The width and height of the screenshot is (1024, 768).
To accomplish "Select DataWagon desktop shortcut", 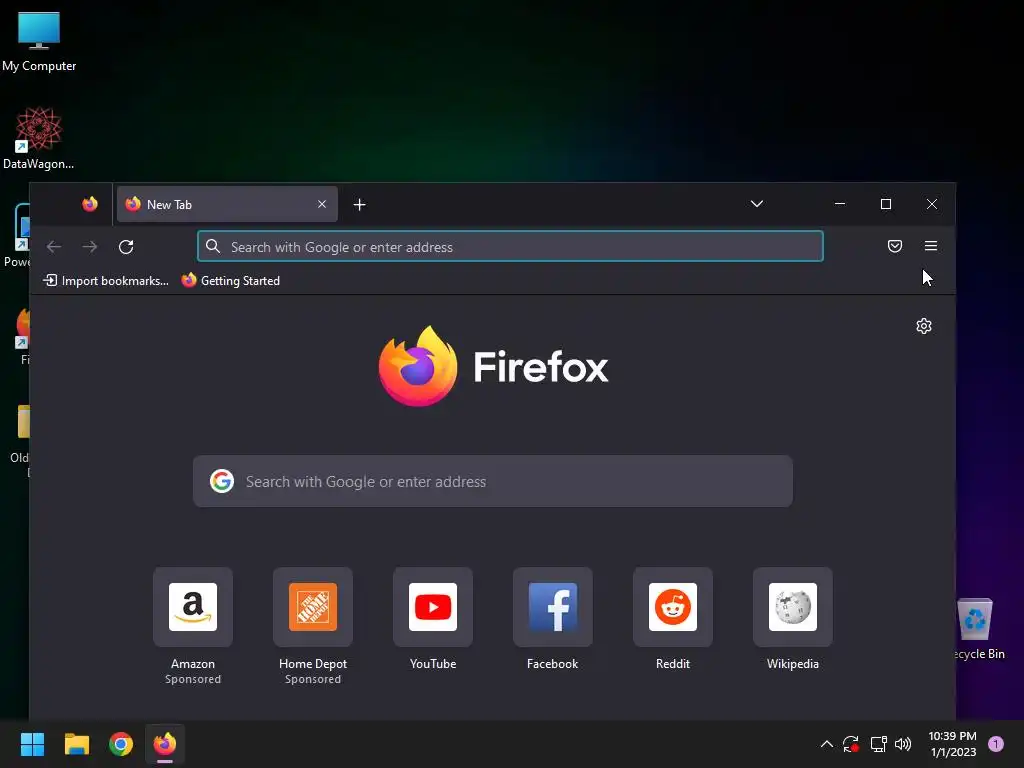I will 39,138.
